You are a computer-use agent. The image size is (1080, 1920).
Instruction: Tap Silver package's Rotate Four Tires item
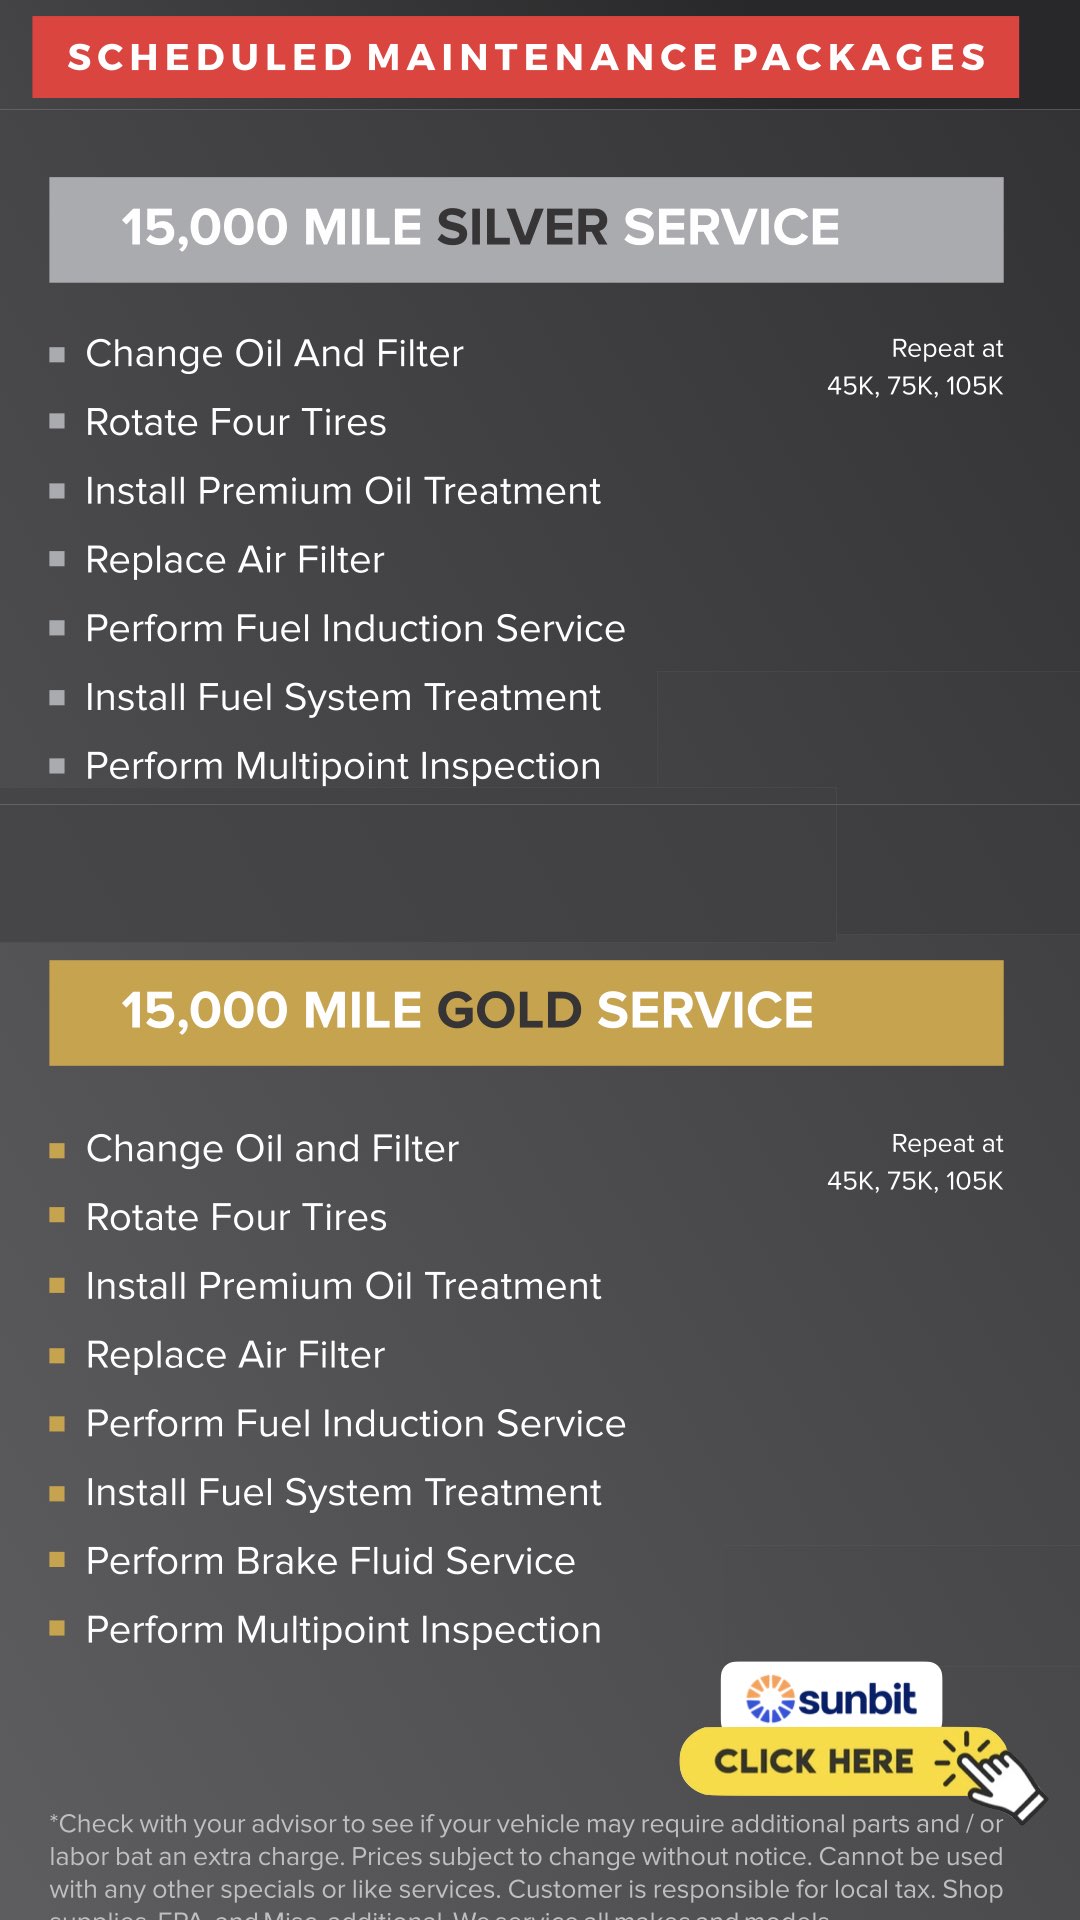coord(236,423)
